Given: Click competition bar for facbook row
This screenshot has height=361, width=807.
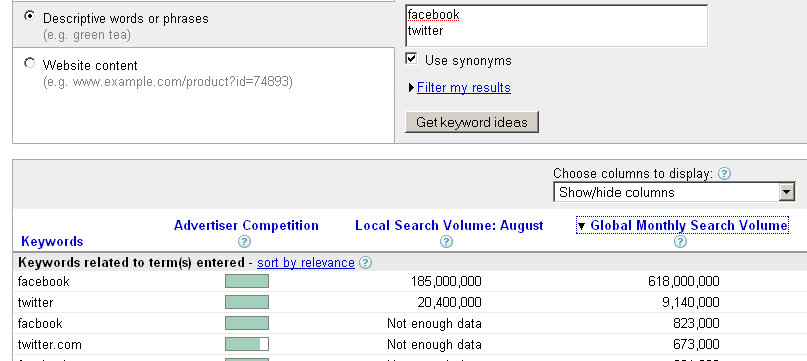Looking at the screenshot, I should click(247, 323).
